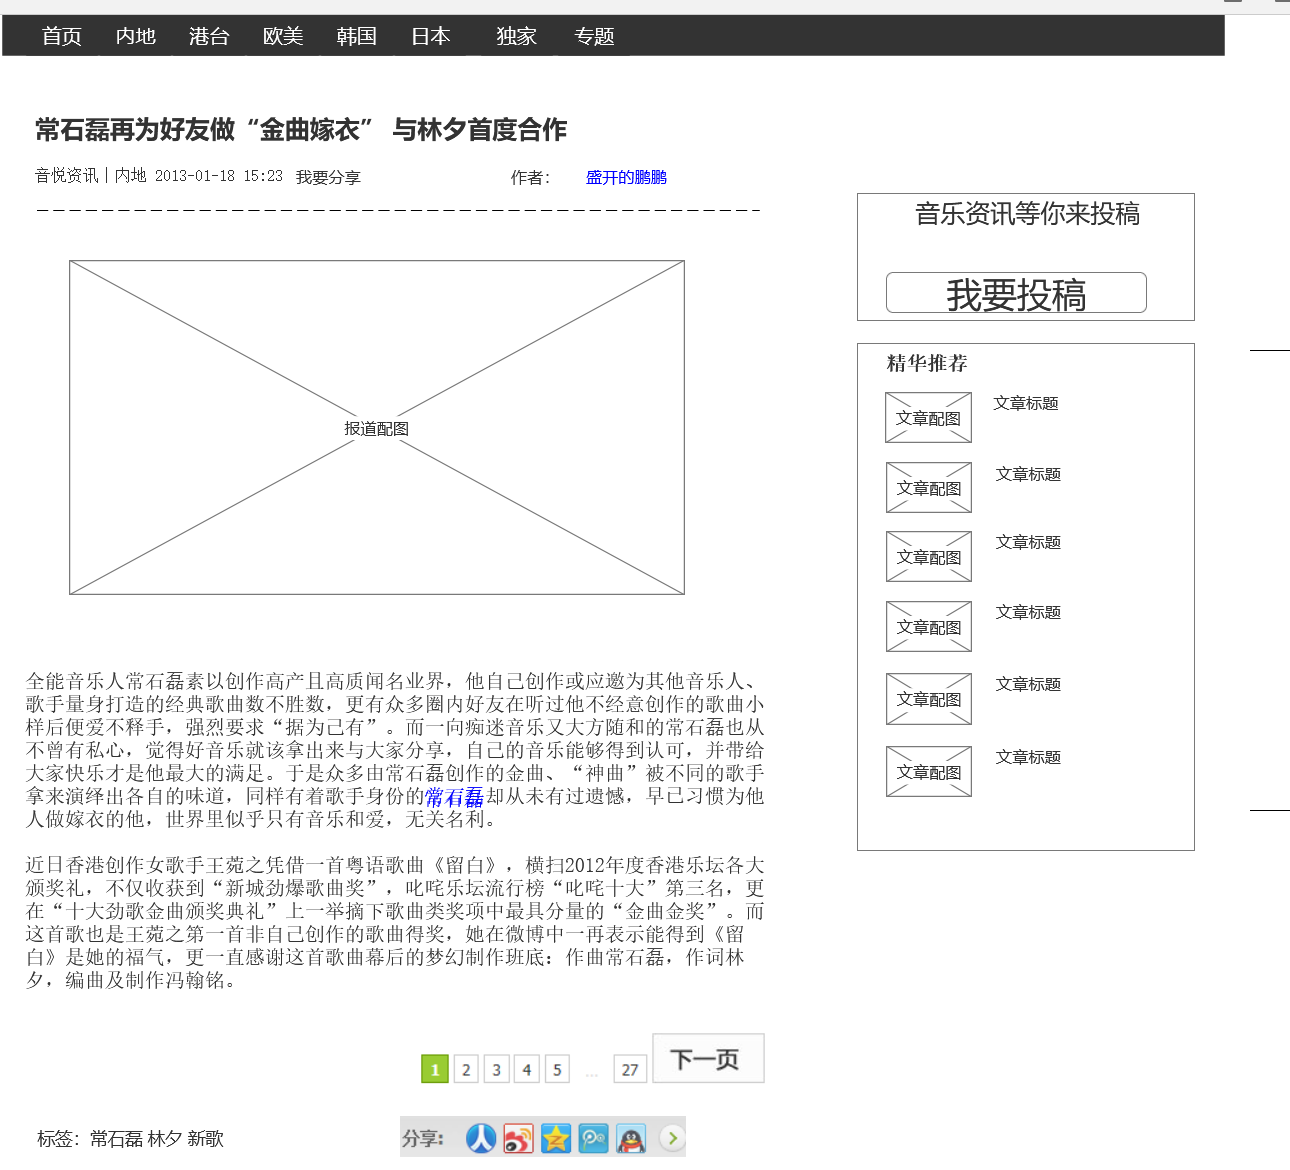Viewport: 1290px width, 1170px height.
Task: Open the 独家 nav item
Action: [x=517, y=36]
